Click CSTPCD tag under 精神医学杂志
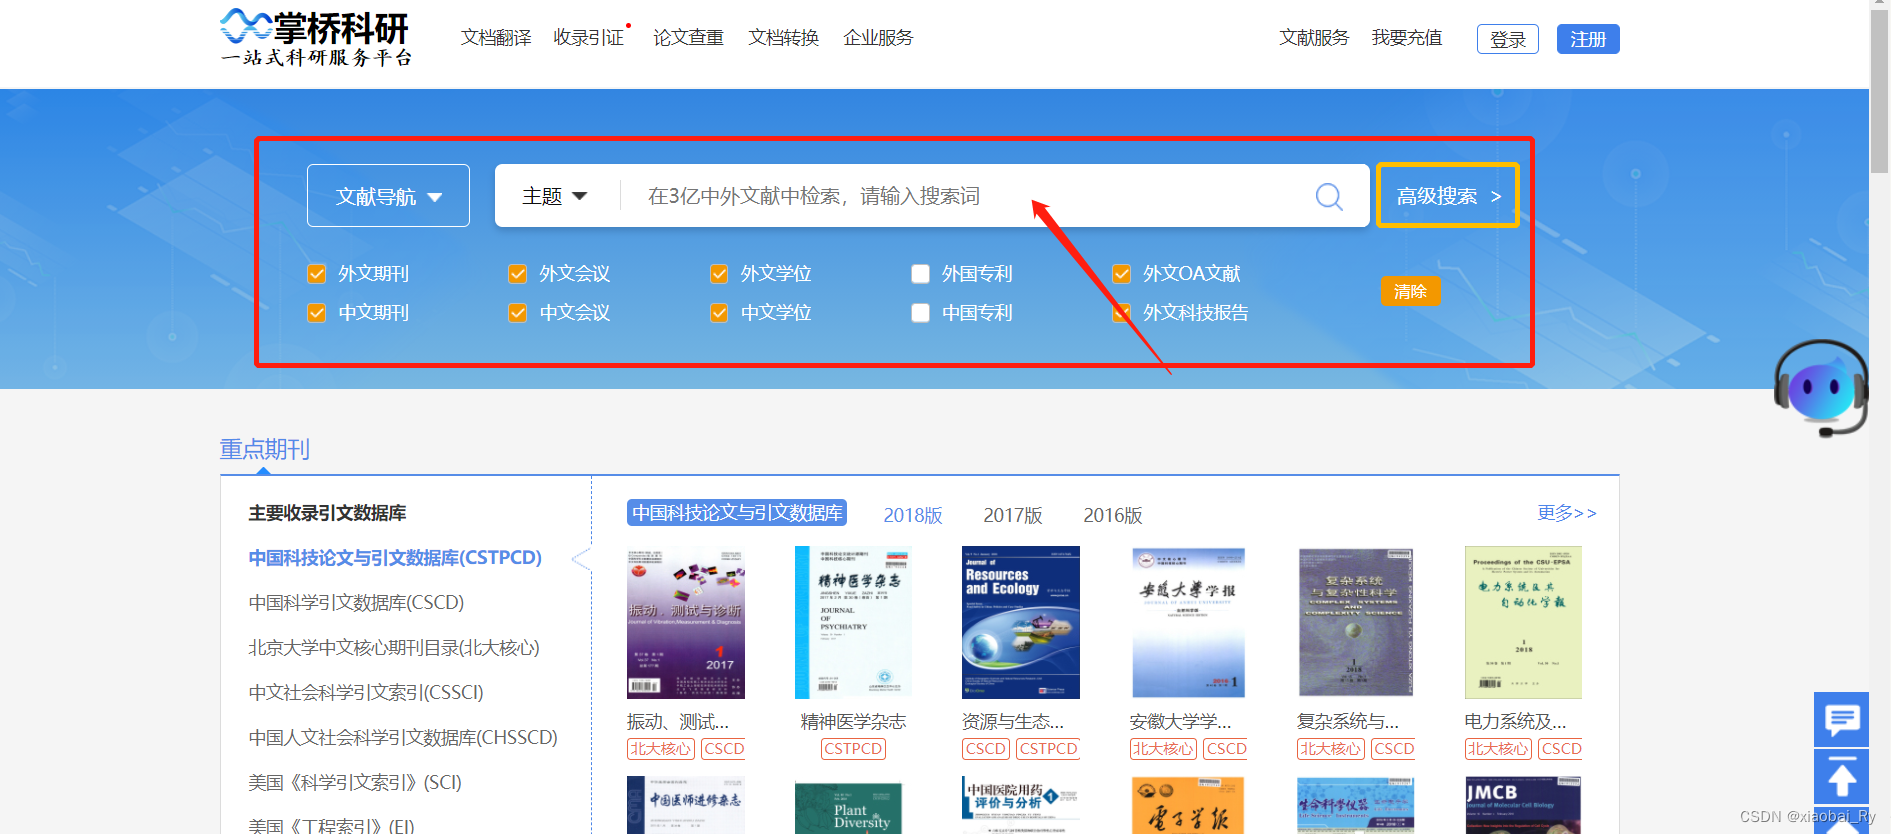 tap(853, 749)
